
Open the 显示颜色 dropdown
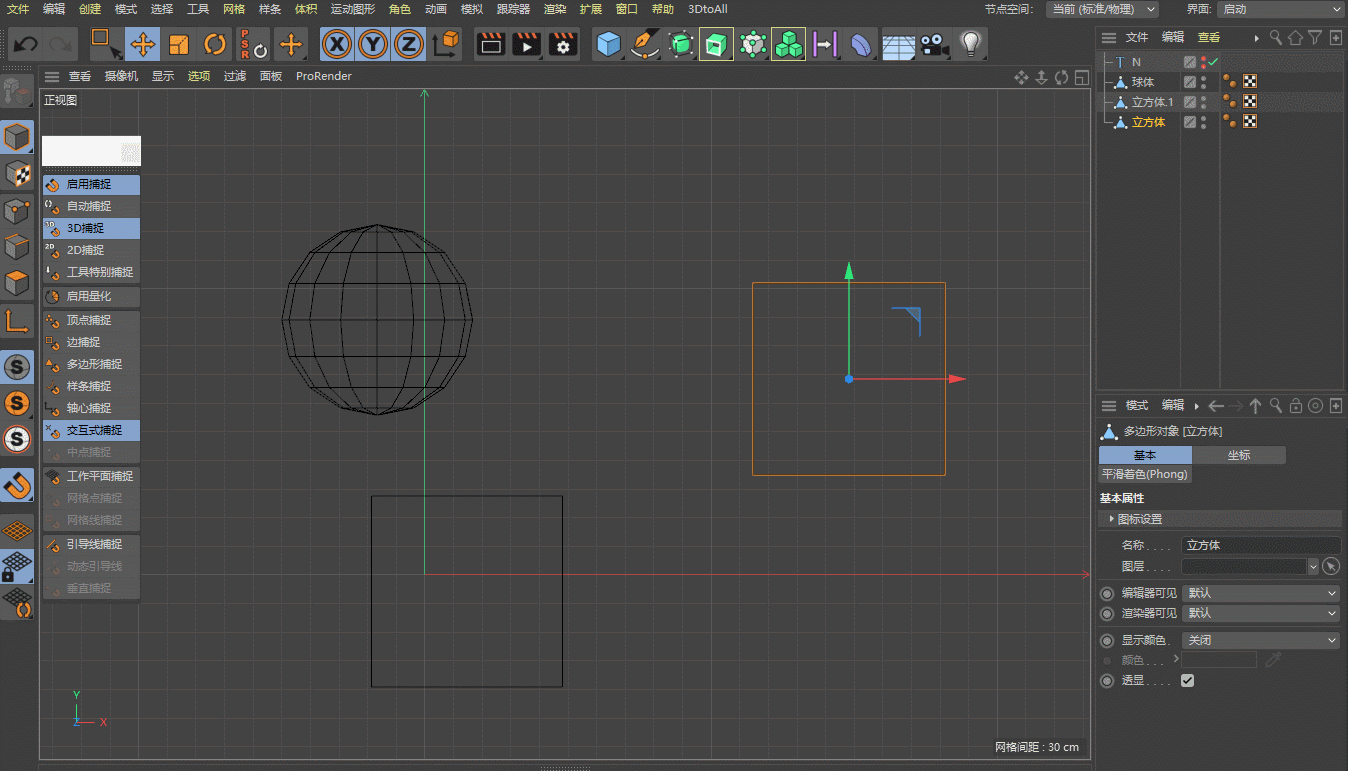point(1260,640)
